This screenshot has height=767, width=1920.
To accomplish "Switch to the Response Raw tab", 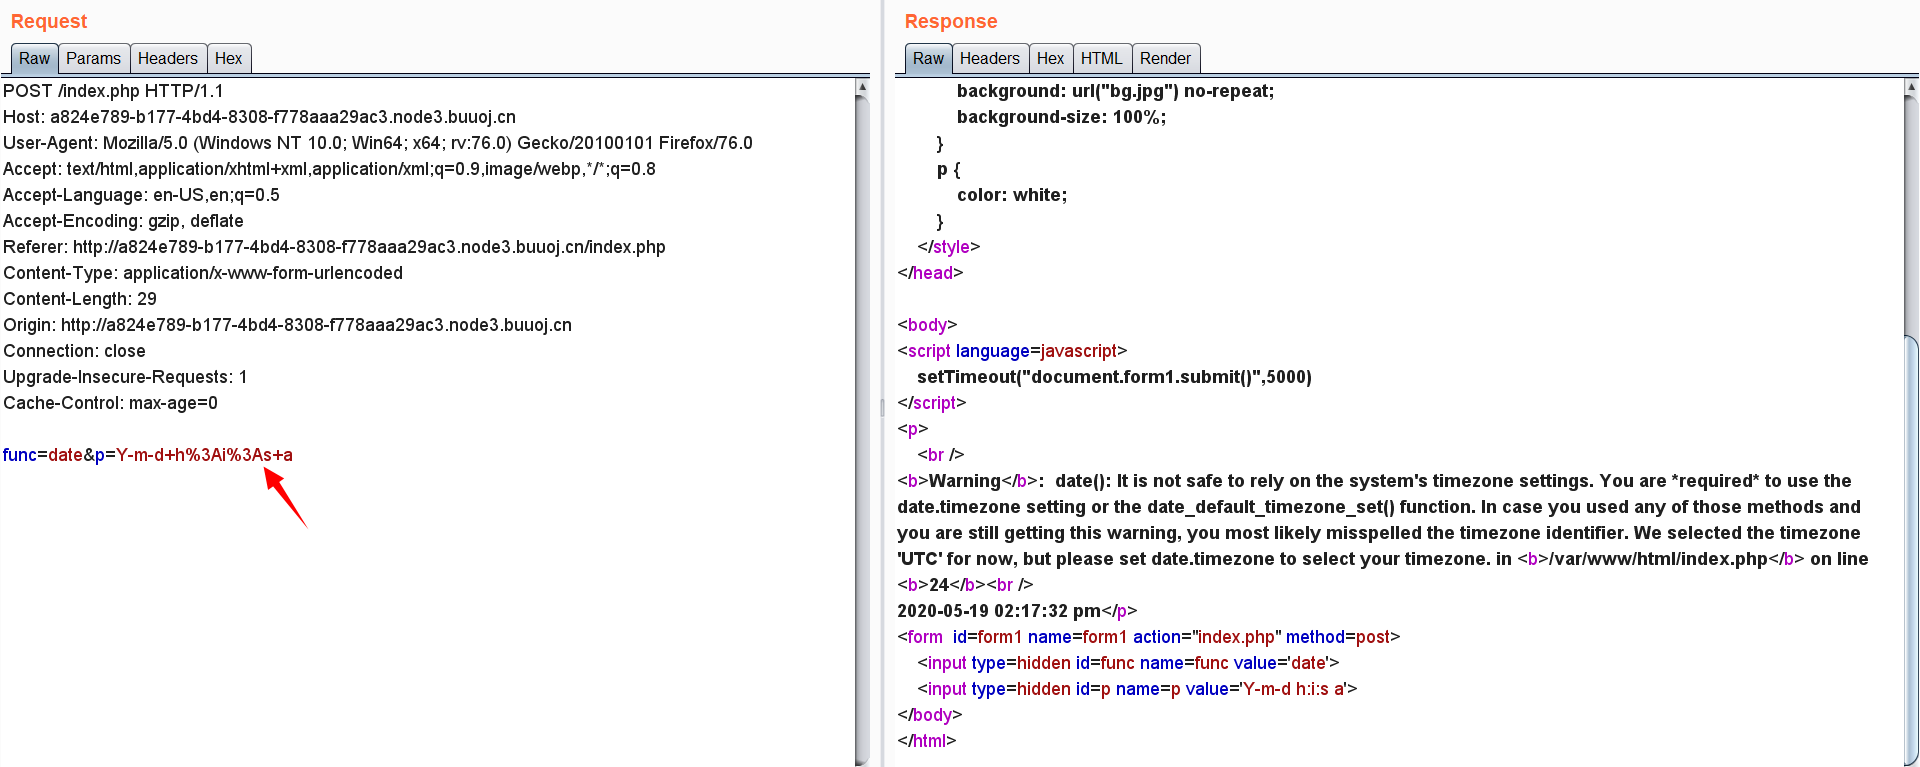I will pos(928,59).
